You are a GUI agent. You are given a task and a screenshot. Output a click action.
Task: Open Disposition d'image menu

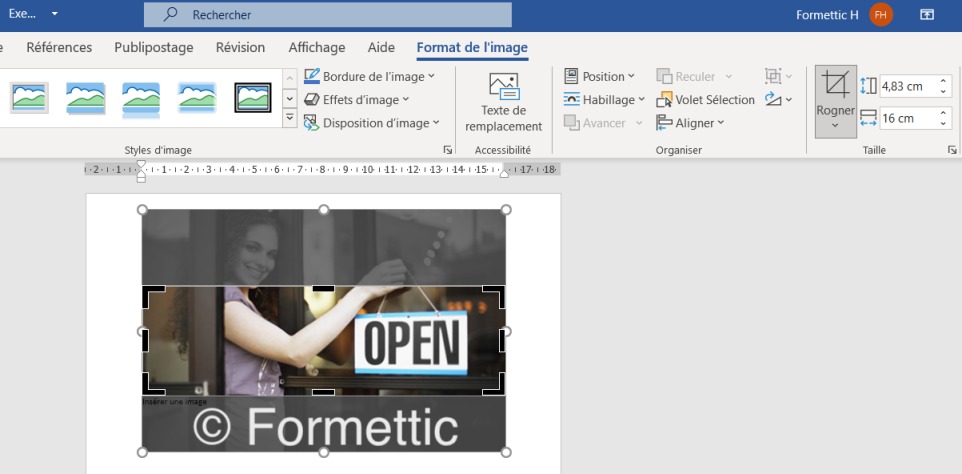coord(372,123)
